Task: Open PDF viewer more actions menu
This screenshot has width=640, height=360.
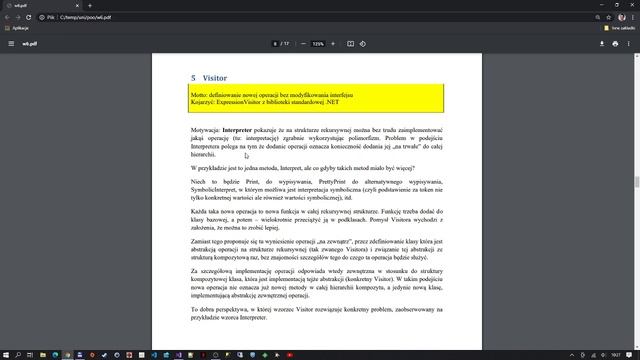Action: point(629,44)
